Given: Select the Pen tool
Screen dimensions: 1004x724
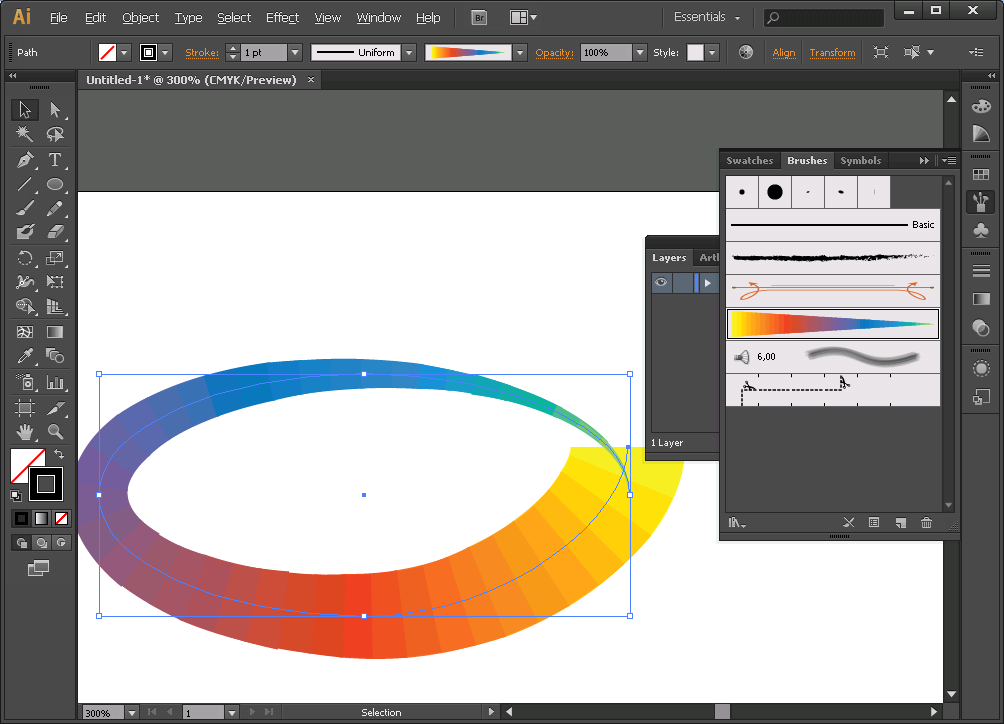Looking at the screenshot, I should tap(24, 159).
